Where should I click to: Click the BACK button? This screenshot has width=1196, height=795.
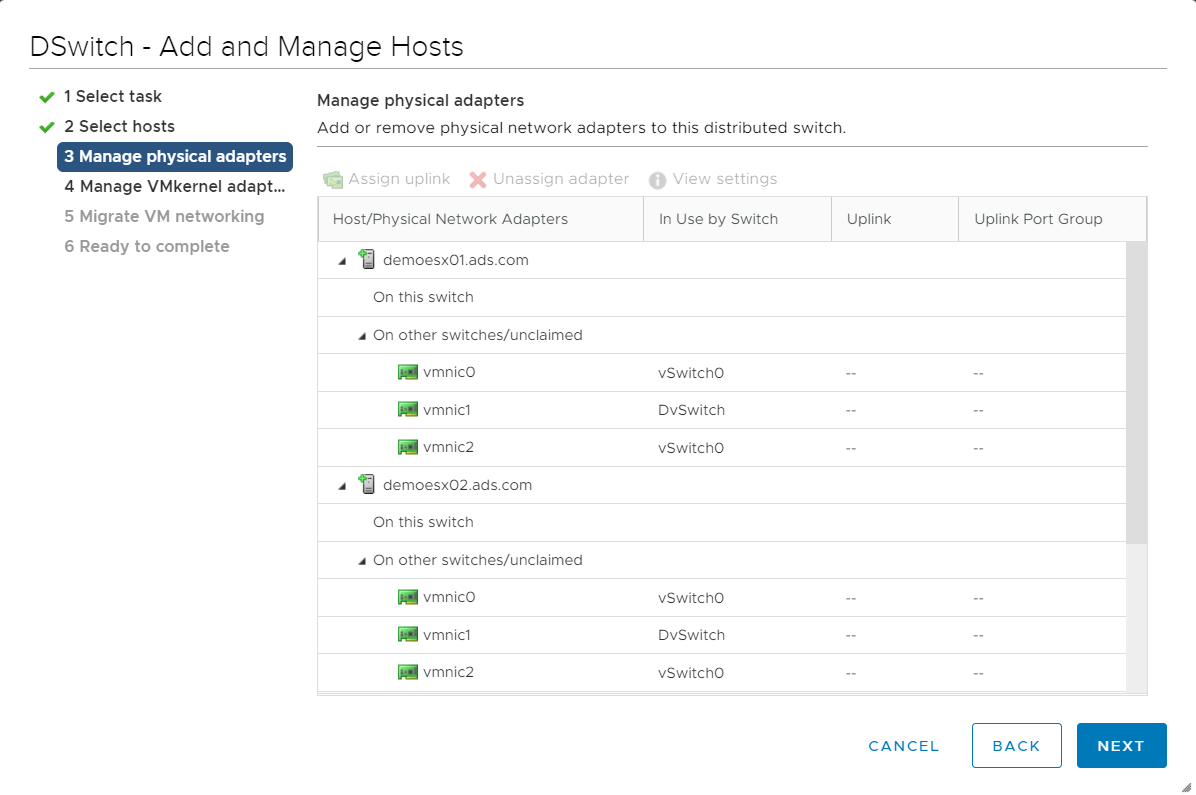[x=1017, y=745]
